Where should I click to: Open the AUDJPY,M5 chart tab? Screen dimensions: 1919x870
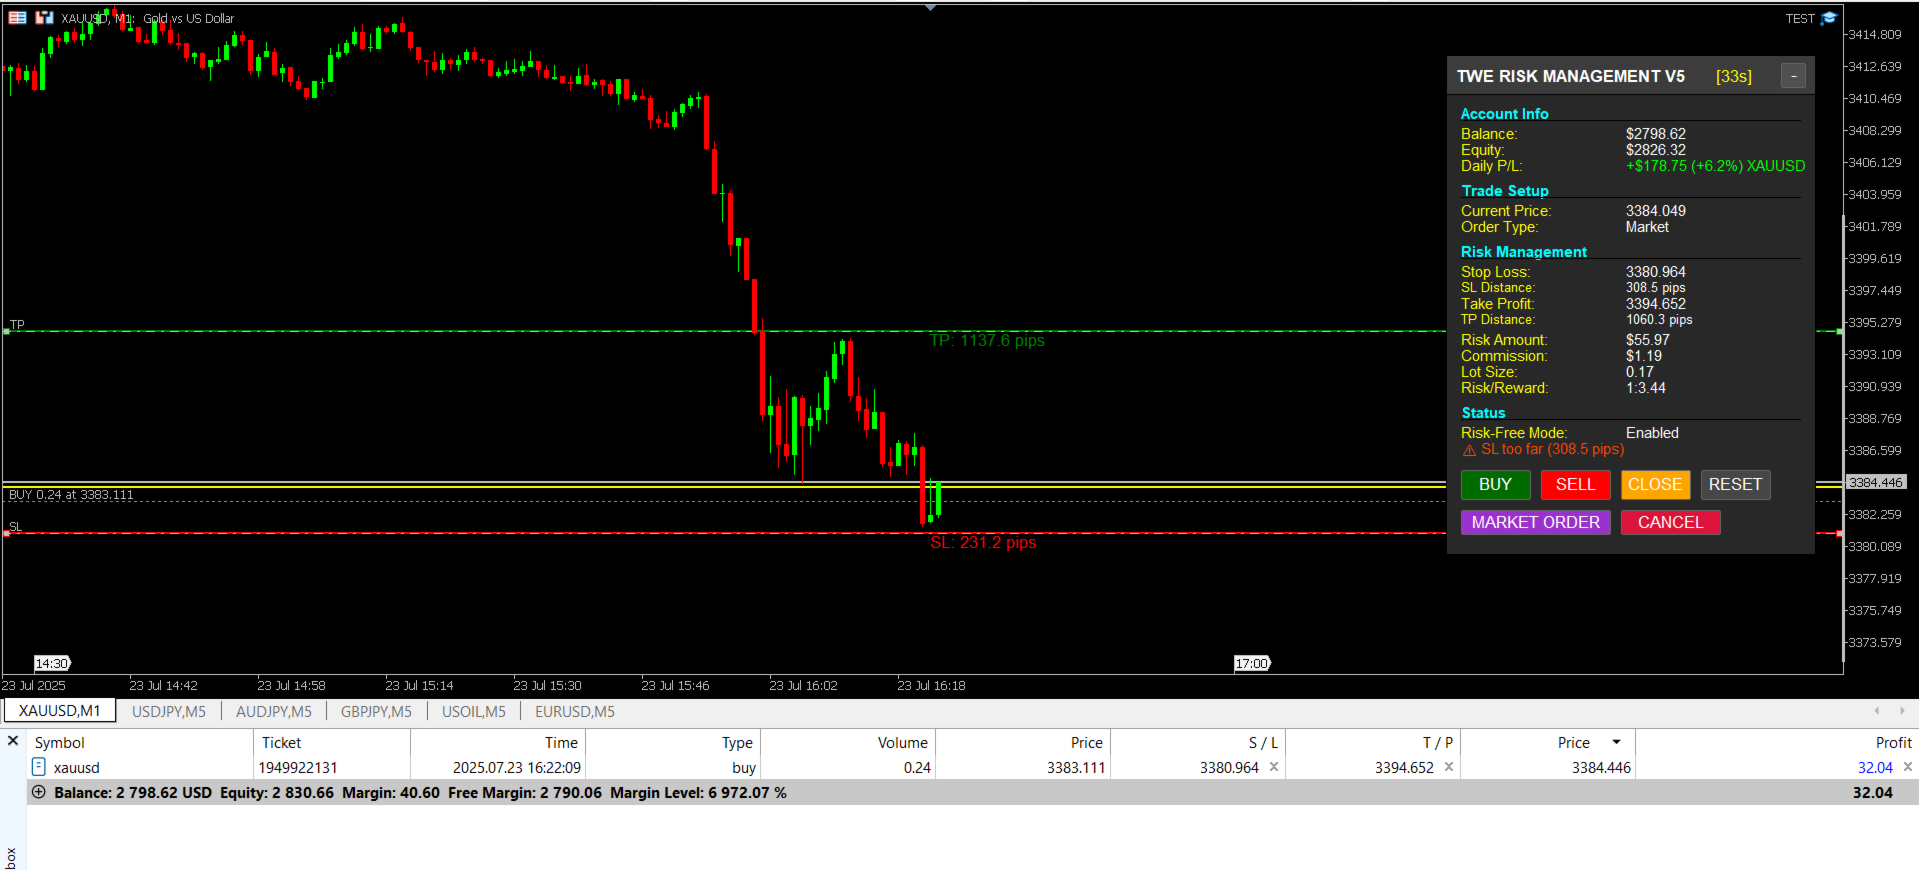coord(274,711)
